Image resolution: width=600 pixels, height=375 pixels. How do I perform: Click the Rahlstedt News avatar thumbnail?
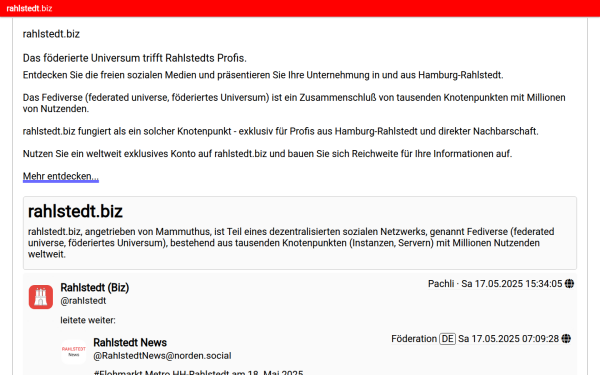74,351
